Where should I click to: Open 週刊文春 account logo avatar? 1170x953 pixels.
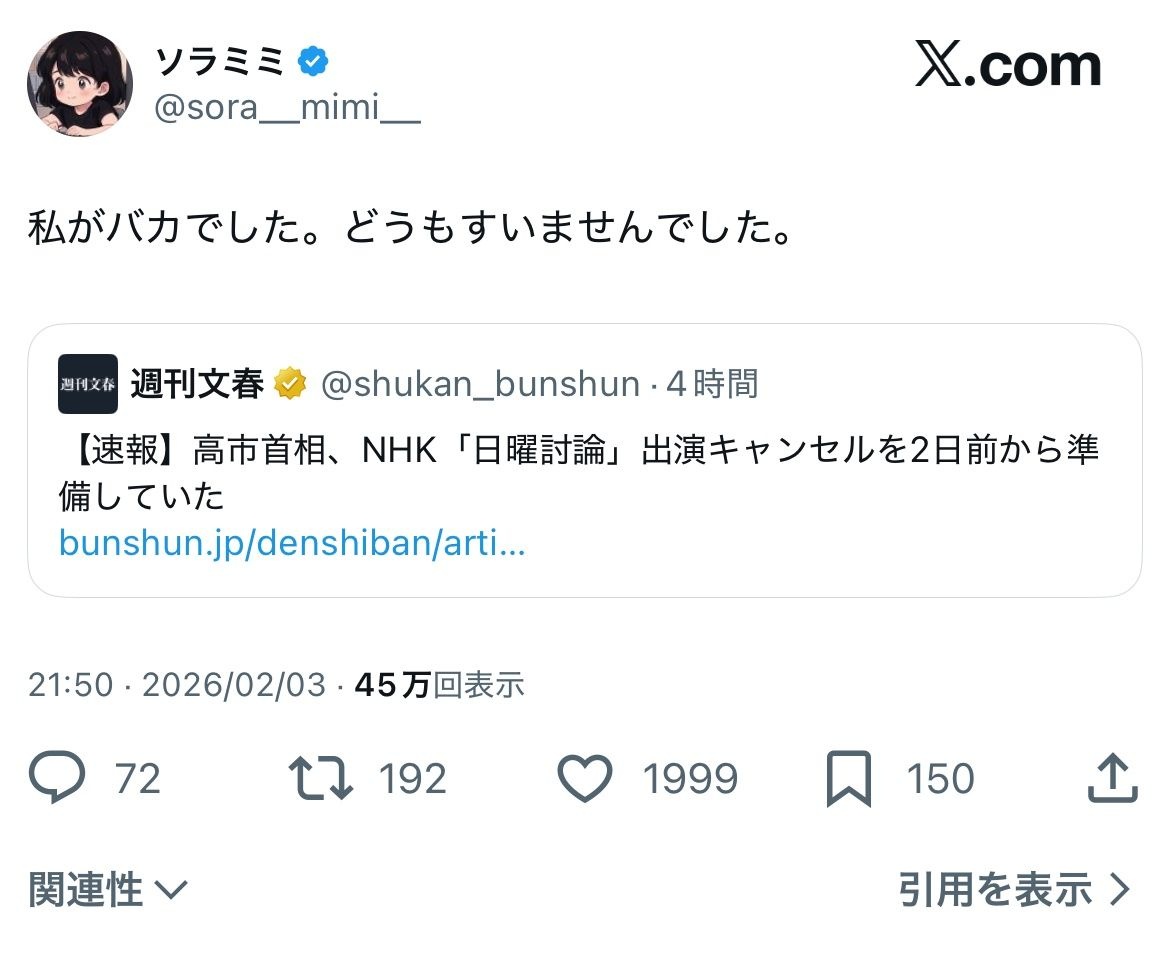coord(88,384)
